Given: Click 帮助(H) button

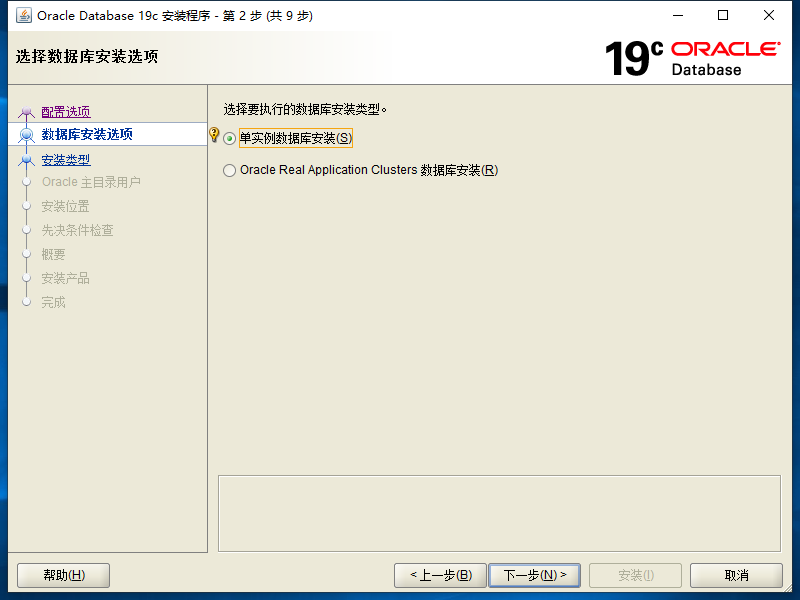Looking at the screenshot, I should point(64,576).
